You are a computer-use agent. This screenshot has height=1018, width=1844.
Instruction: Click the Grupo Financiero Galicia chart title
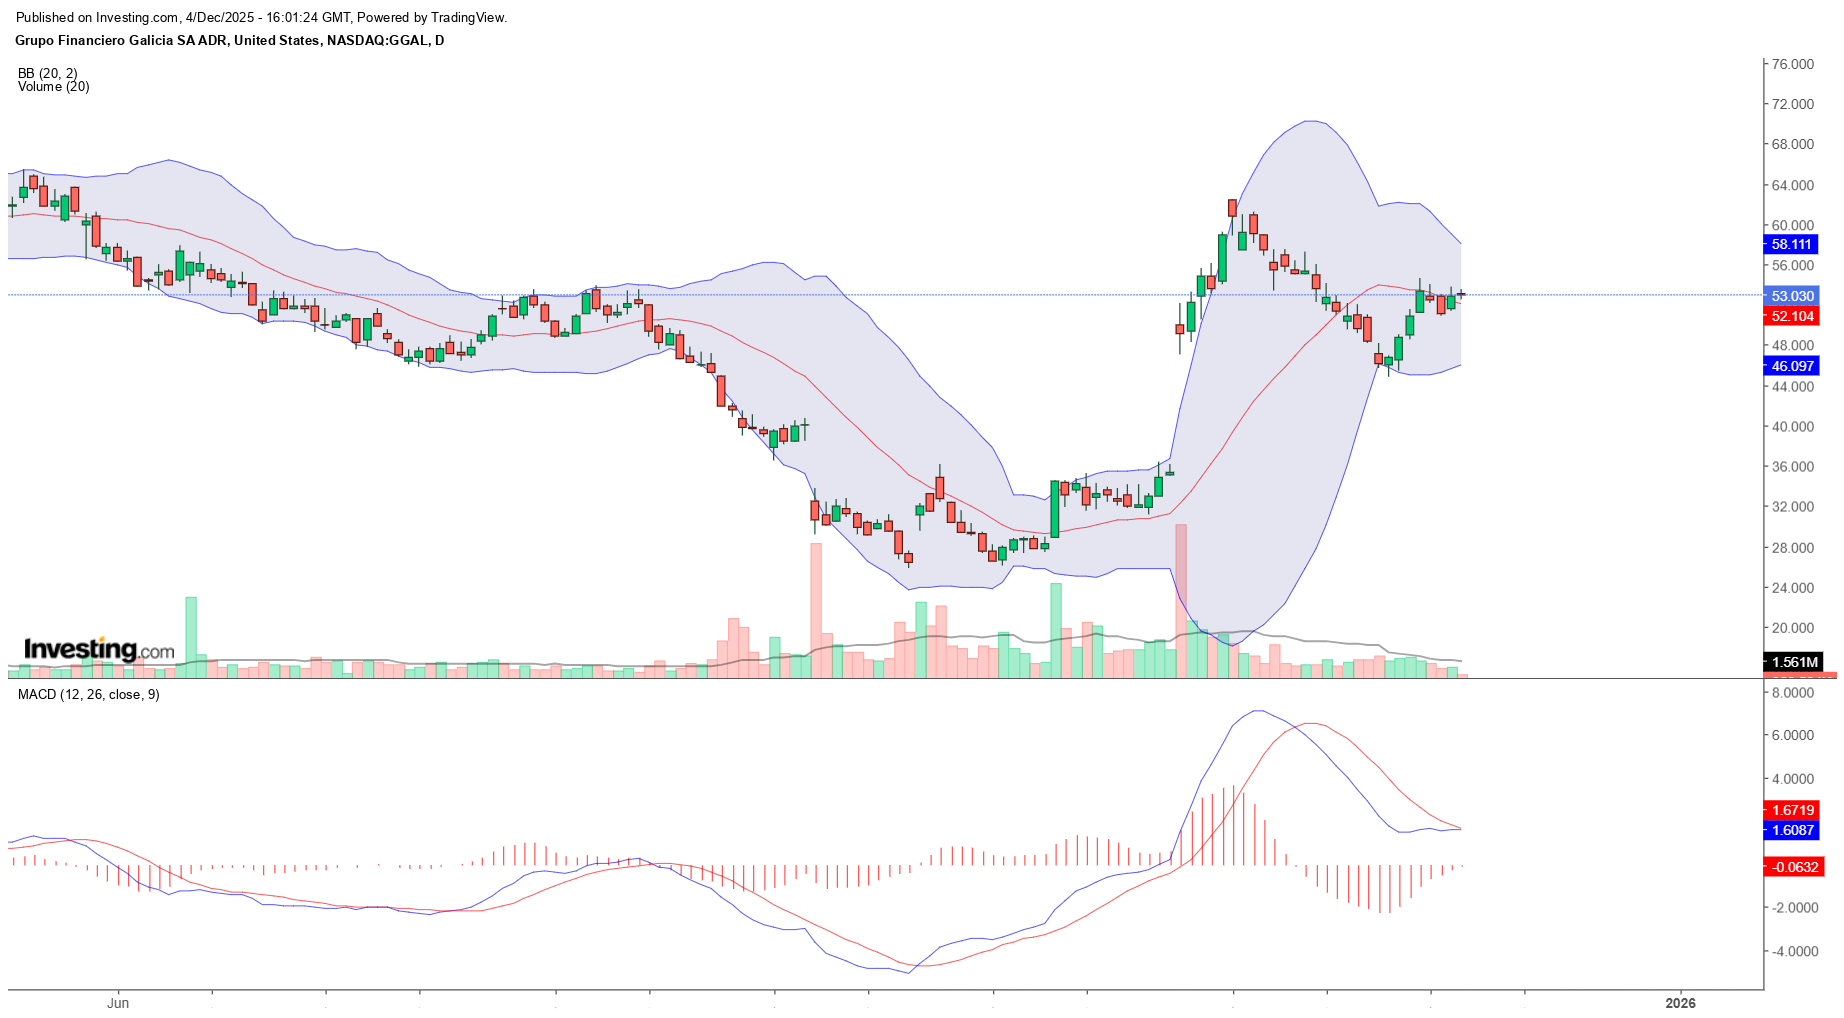229,40
